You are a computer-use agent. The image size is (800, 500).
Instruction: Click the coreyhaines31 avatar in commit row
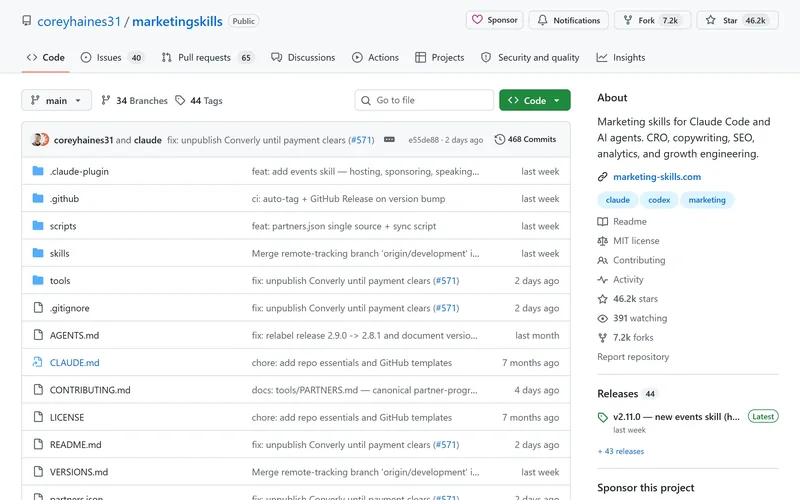[x=37, y=139]
